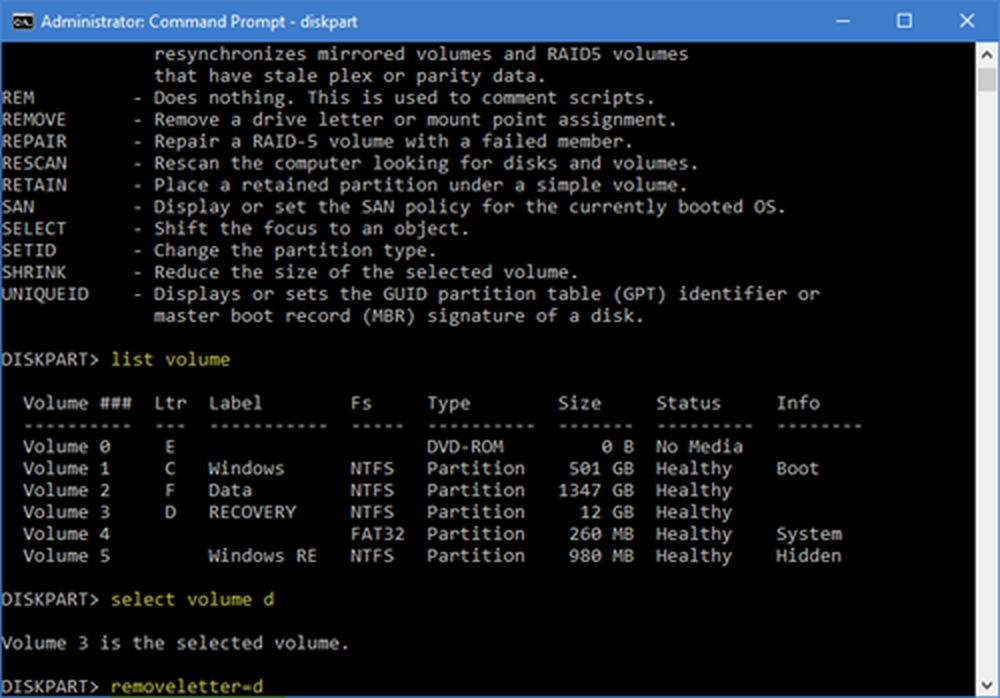Viewport: 1000px width, 698px height.
Task: Click 'Volume 3 is the selected volume.' message
Action: (175, 643)
